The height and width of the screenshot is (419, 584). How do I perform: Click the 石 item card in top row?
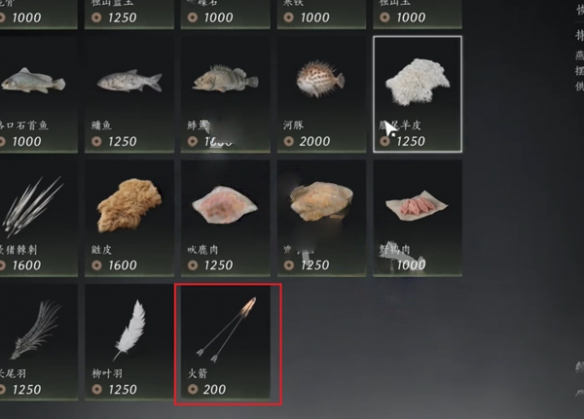[225, 14]
